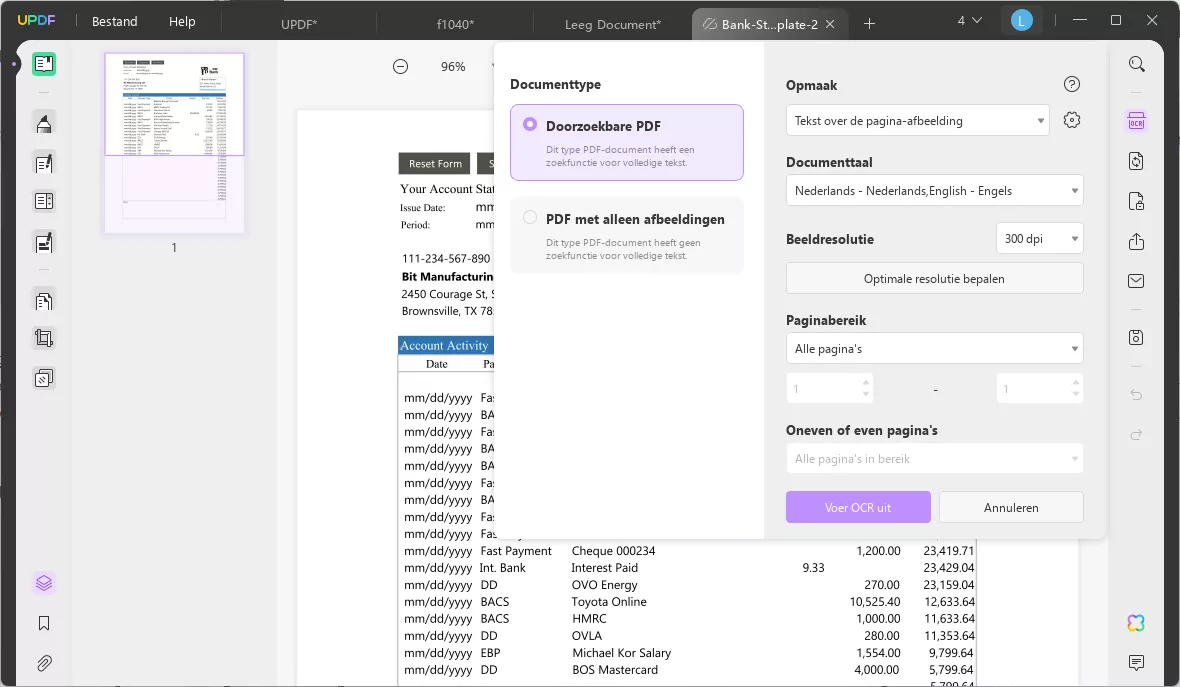
Task: Click the 'BOS Mastercard' entry
Action: coord(615,670)
